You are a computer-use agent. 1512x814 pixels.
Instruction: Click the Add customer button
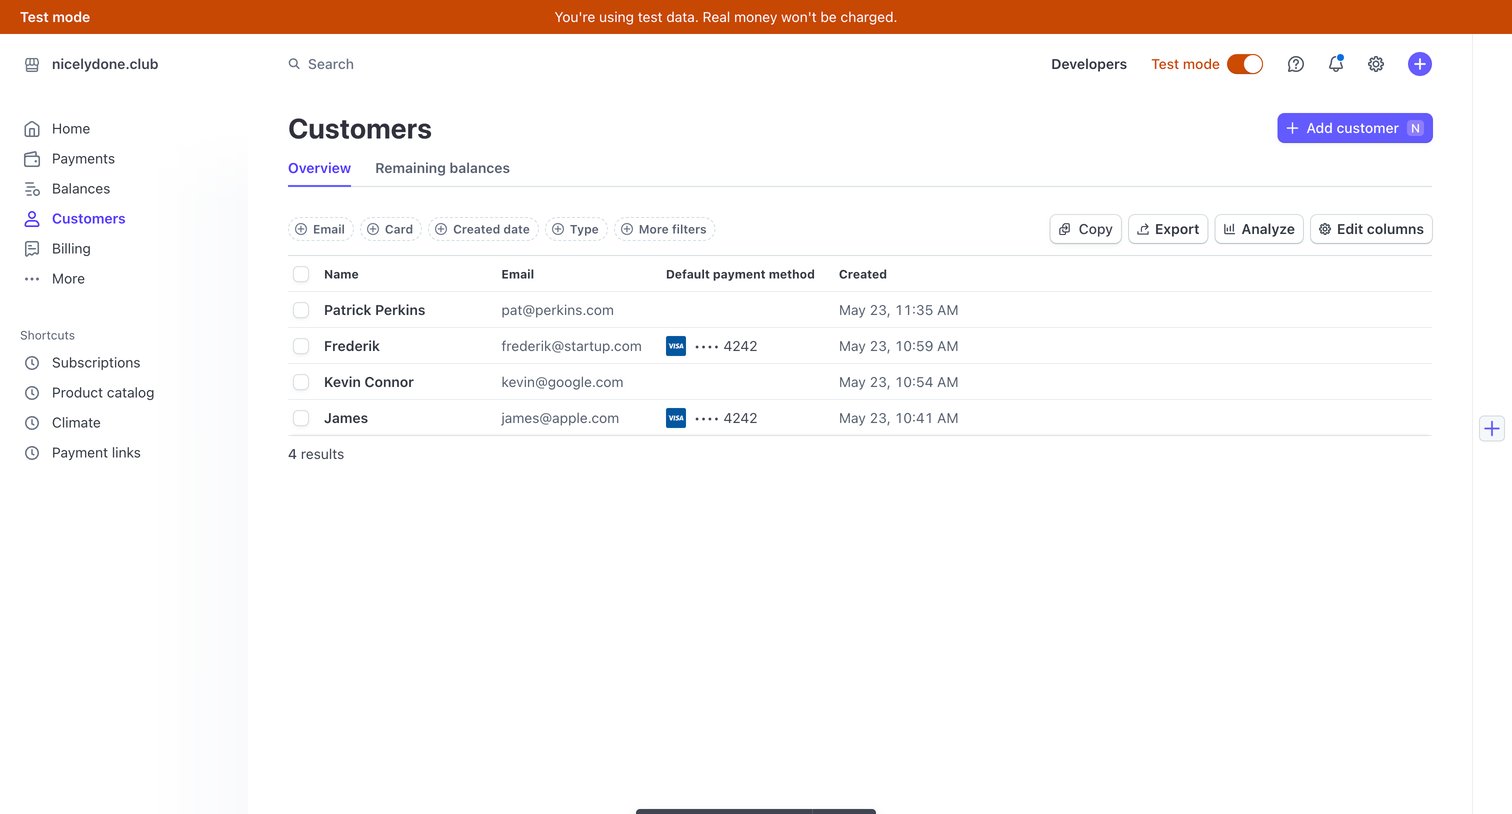1355,128
